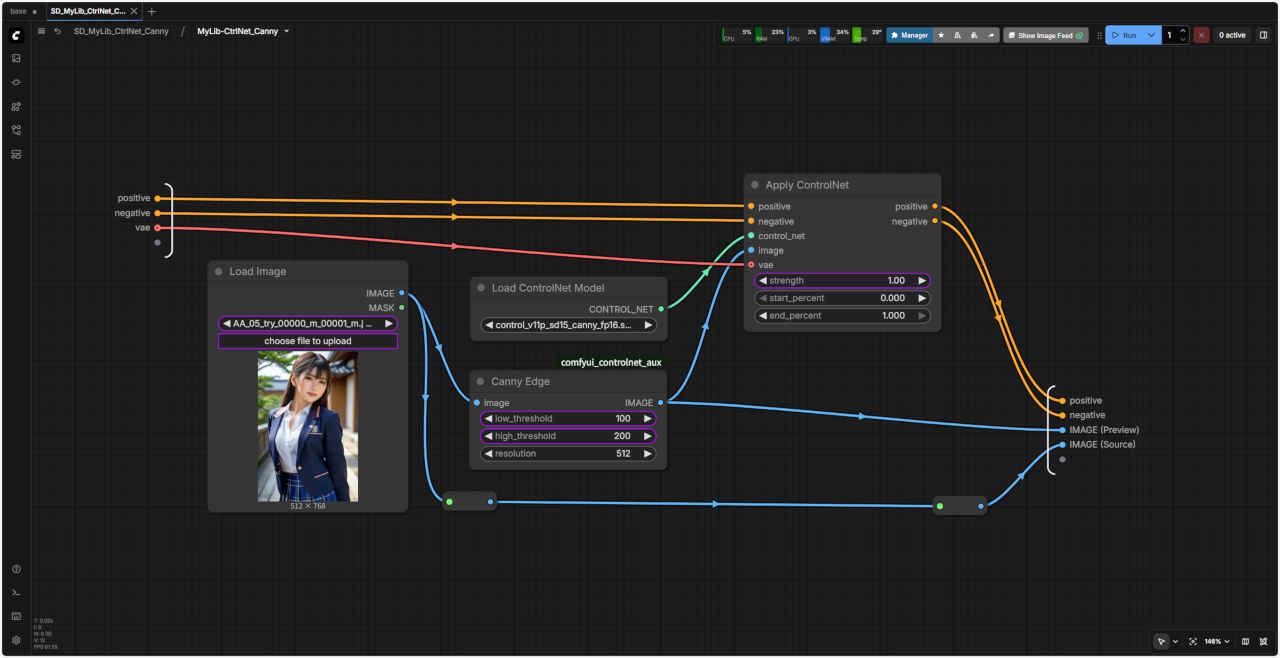The height and width of the screenshot is (658, 1280).
Task: Click the Manager button
Action: click(908, 35)
